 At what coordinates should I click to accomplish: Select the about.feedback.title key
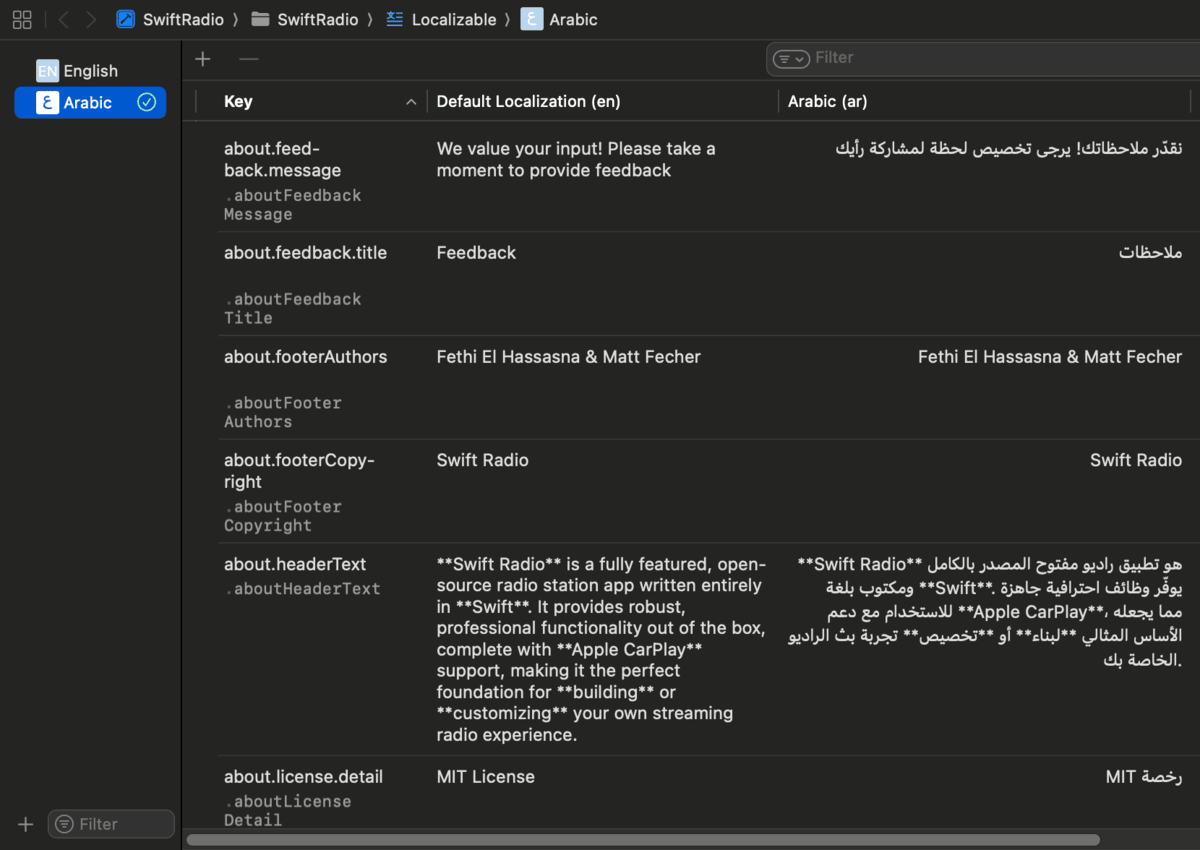305,253
